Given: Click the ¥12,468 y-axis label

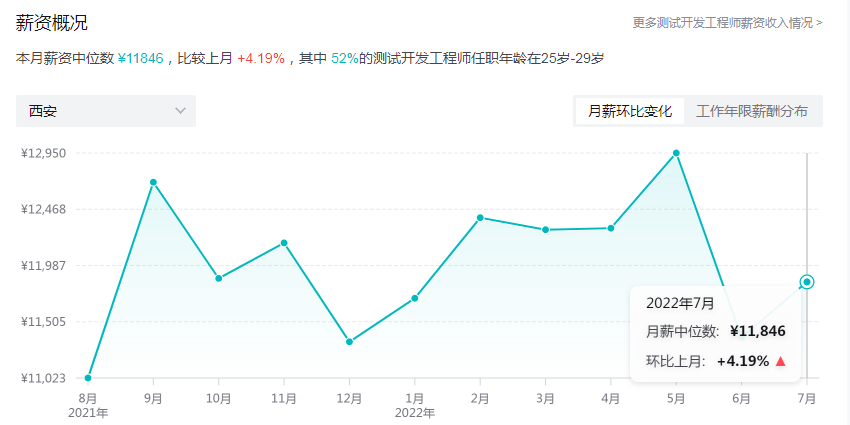Looking at the screenshot, I should (x=43, y=209).
